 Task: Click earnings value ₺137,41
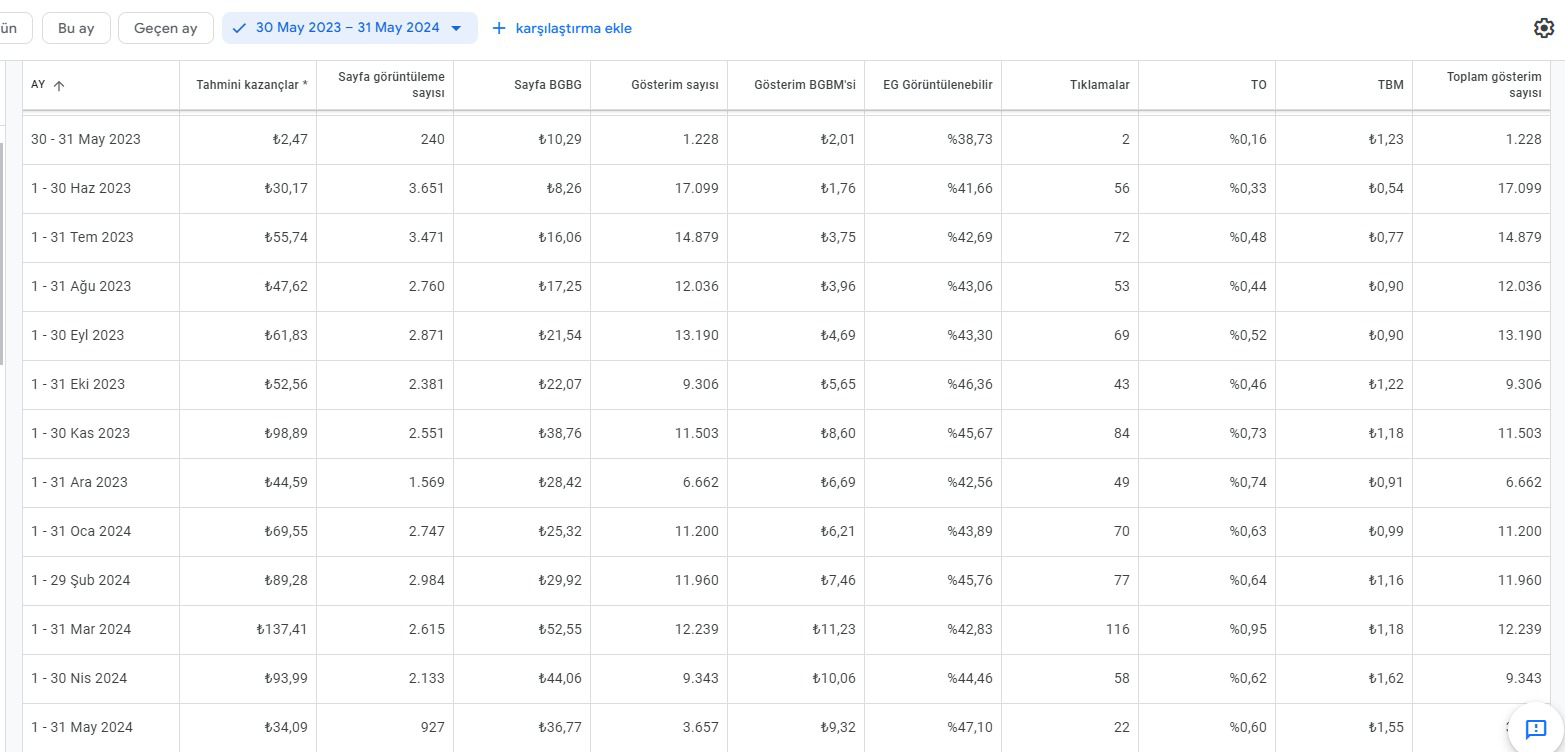pyautogui.click(x=282, y=630)
